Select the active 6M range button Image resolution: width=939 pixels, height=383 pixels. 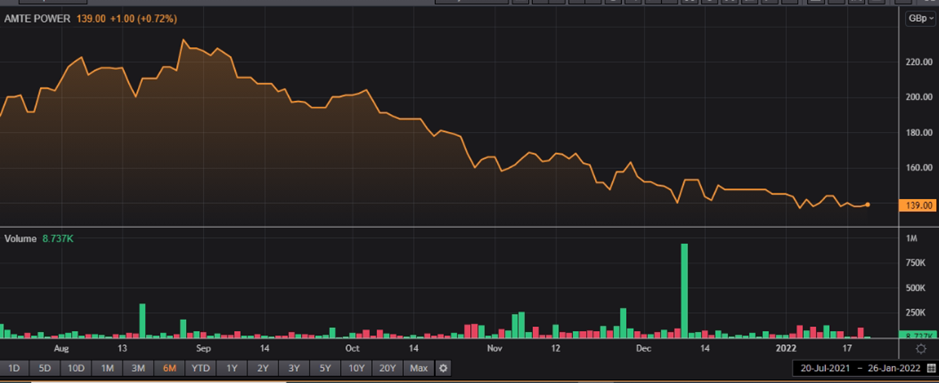point(169,368)
